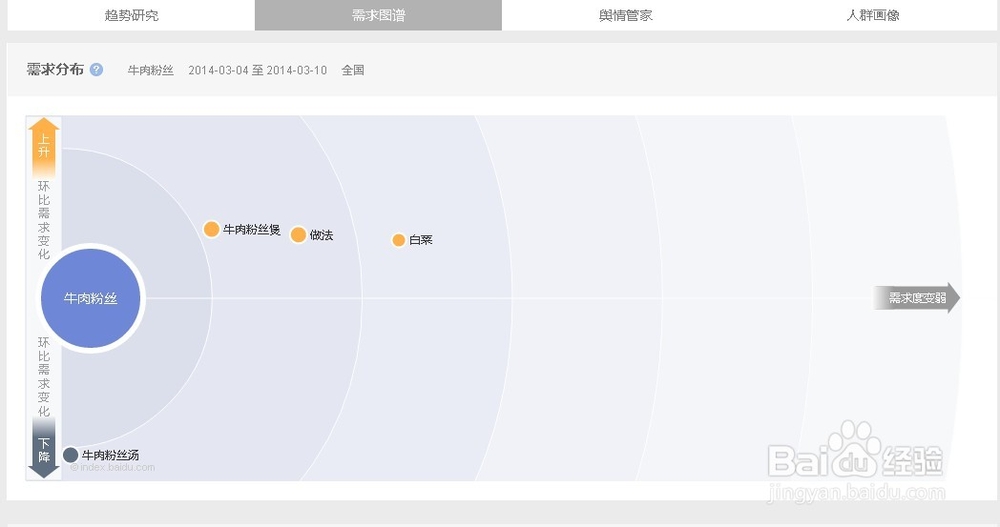This screenshot has height=527, width=1000.
Task: Select the 需求图谱 tab
Action: tap(378, 15)
